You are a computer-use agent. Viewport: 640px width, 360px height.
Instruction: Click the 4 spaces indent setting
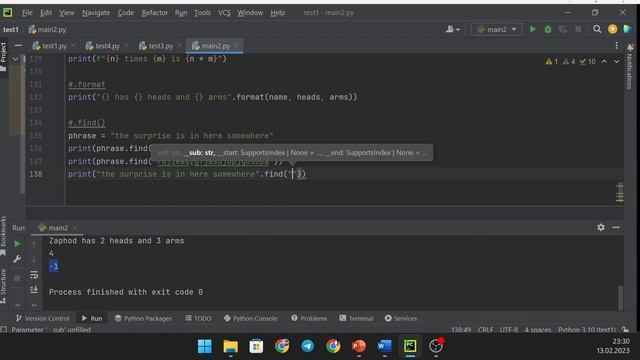[x=538, y=329]
